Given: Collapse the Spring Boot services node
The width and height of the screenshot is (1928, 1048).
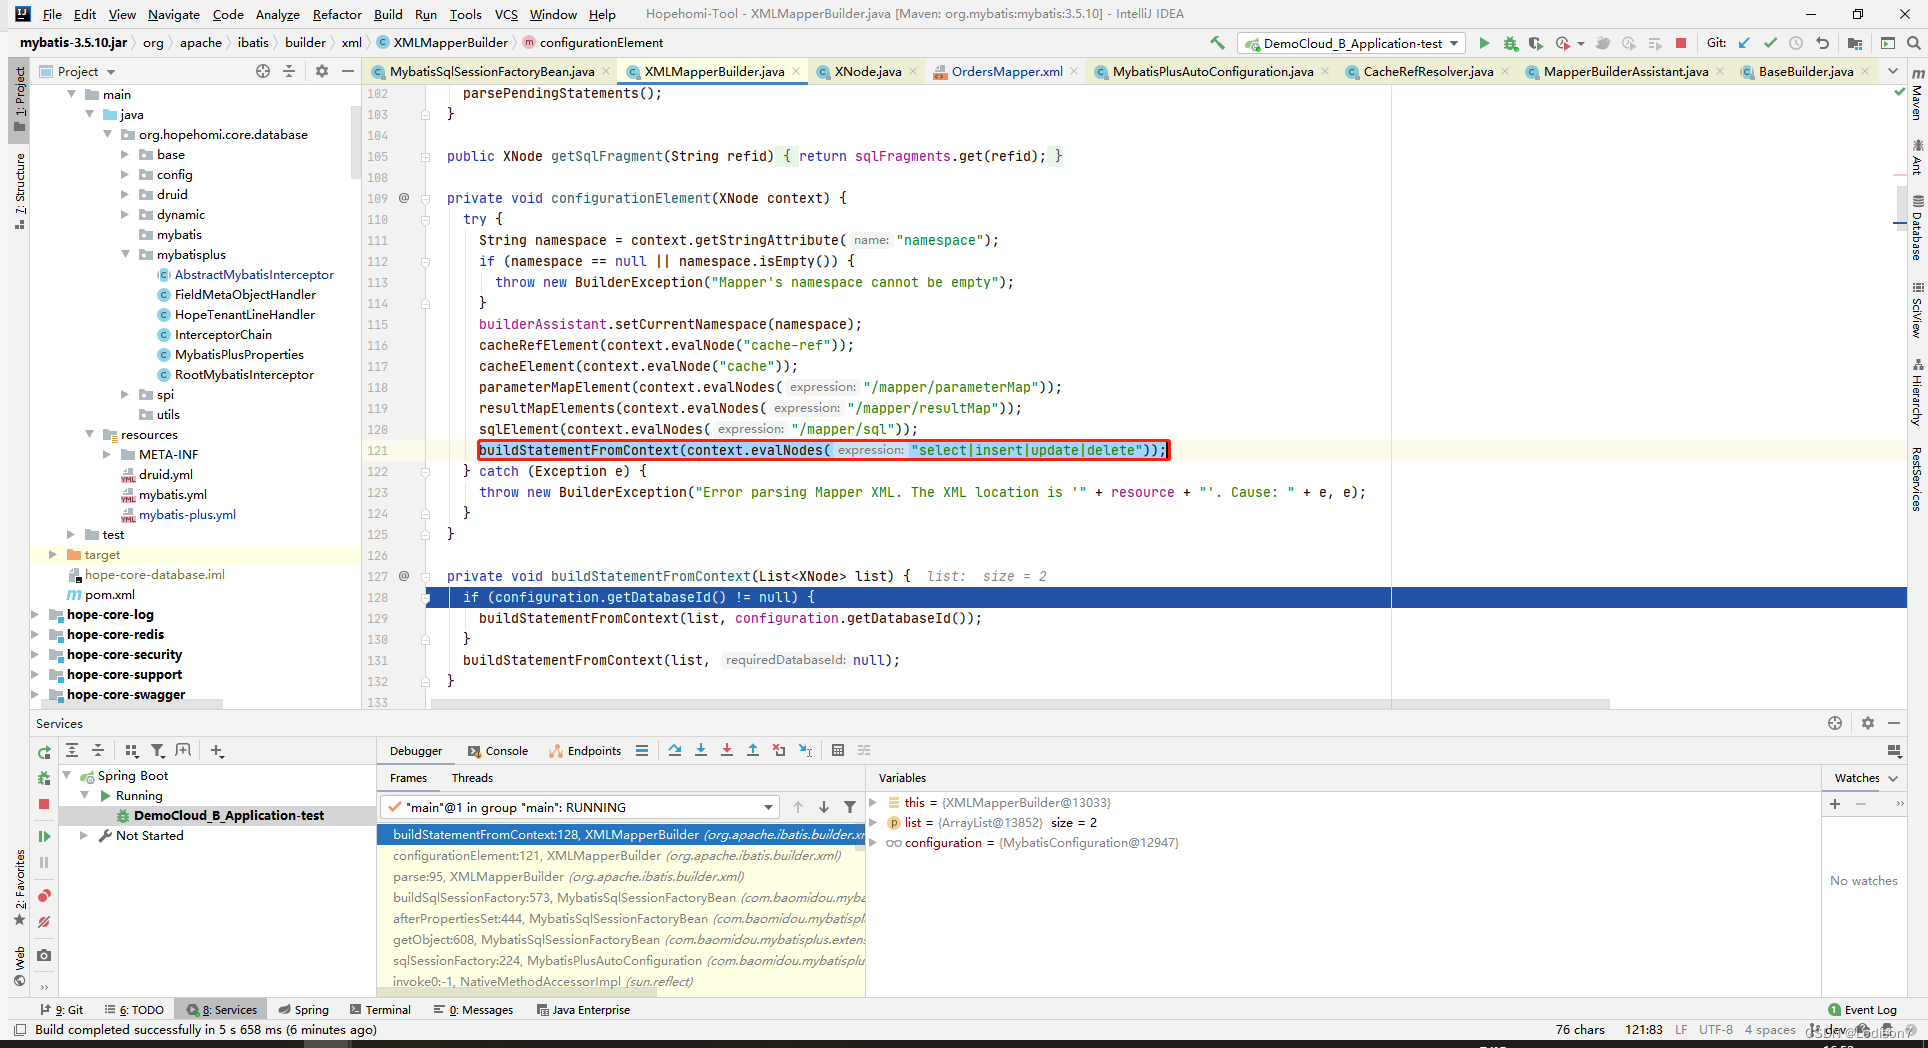Looking at the screenshot, I should 67,776.
